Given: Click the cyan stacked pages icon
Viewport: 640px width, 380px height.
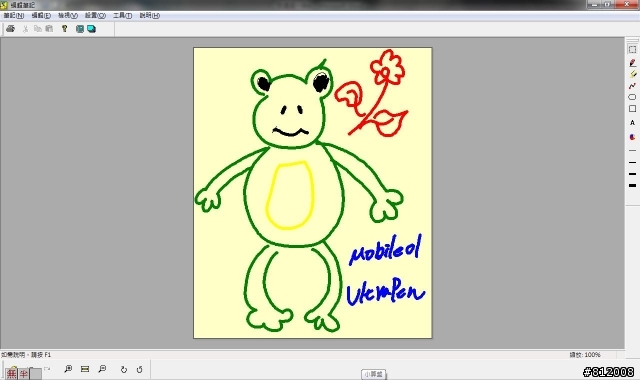Looking at the screenshot, I should pos(91,29).
